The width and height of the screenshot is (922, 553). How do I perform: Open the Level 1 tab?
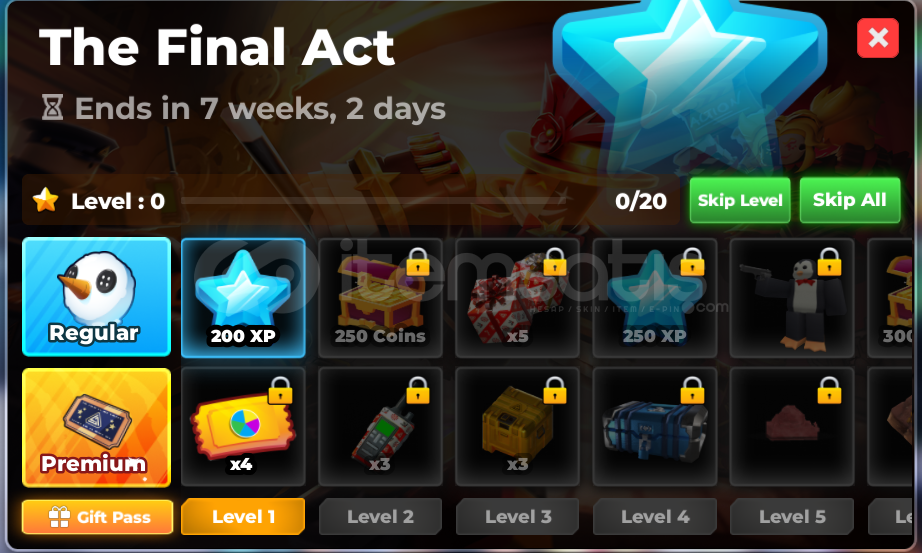243,517
